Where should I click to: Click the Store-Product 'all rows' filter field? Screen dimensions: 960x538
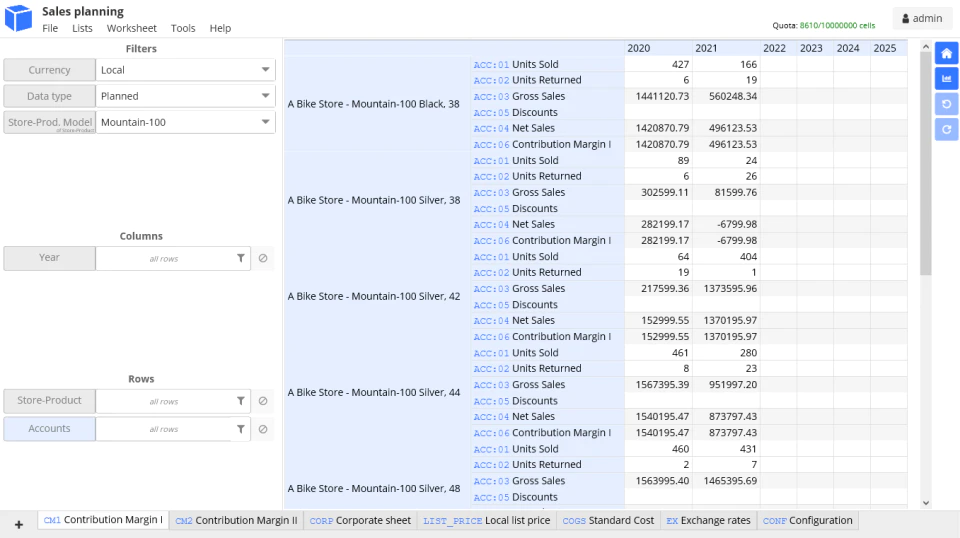163,401
